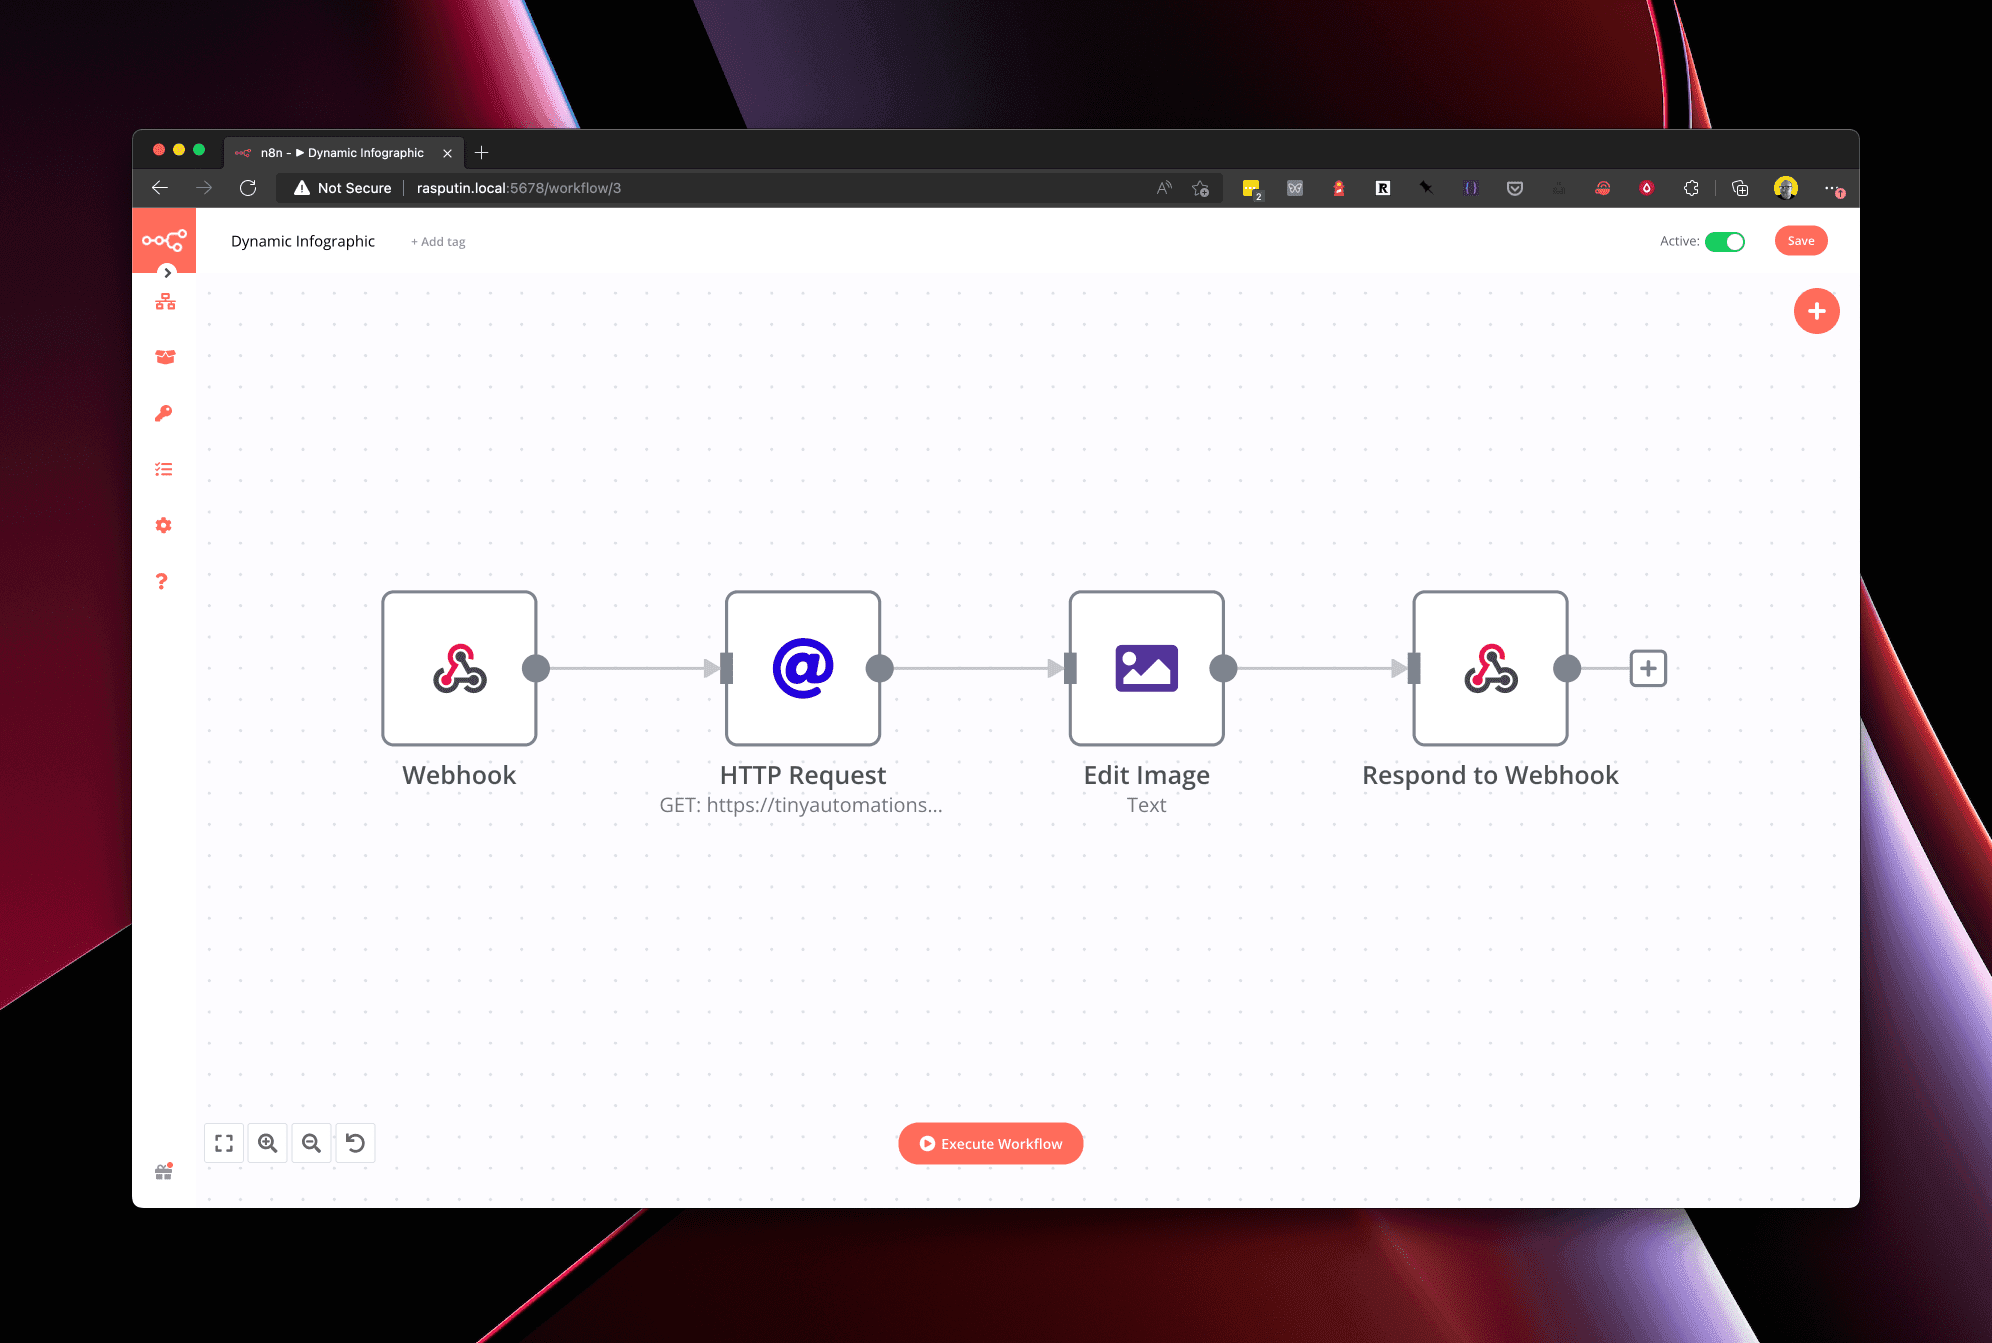Toggle the Active workflow switch
This screenshot has height=1343, width=1992.
[1727, 241]
